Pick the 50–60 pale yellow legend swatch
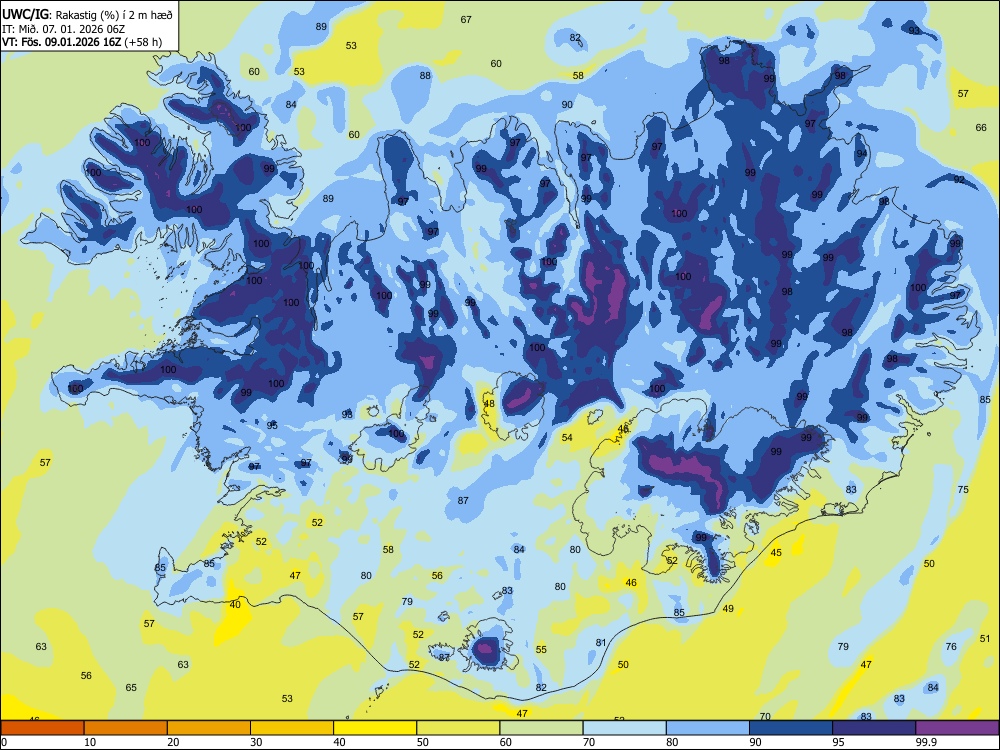This screenshot has width=1000, height=750. coord(459,728)
